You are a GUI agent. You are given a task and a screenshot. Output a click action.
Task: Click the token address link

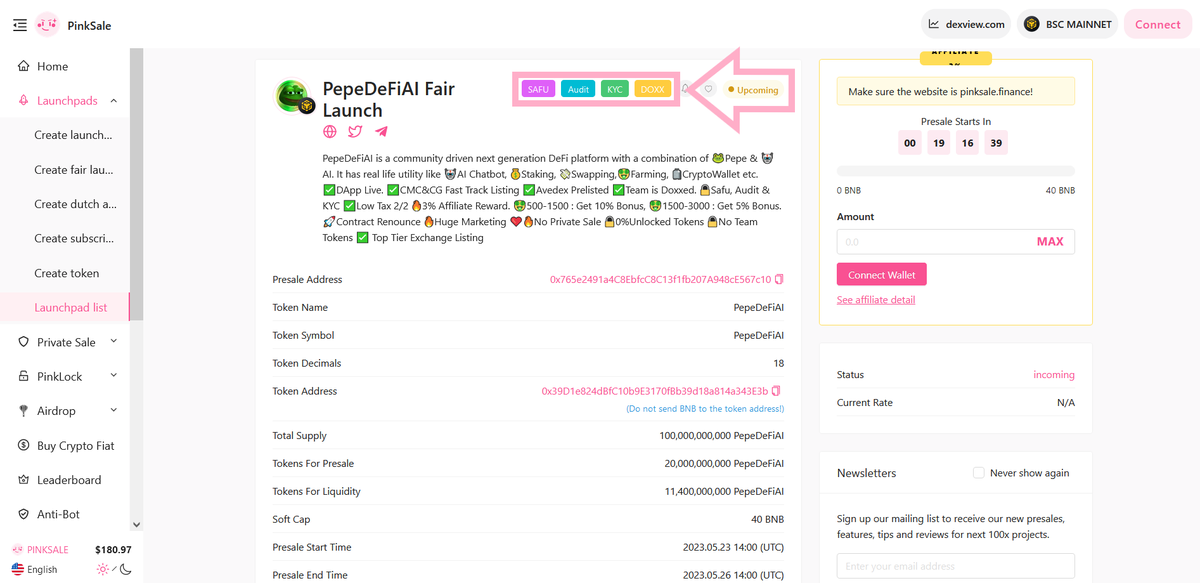655,391
